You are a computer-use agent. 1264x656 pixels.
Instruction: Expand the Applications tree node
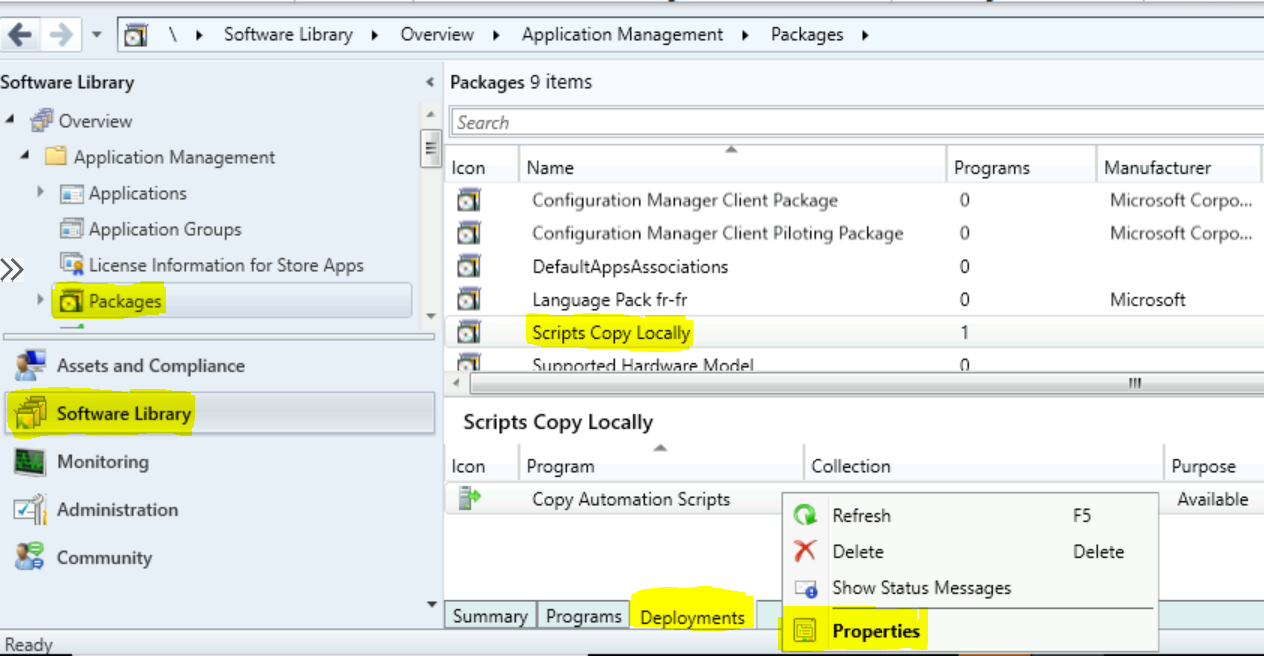41,192
